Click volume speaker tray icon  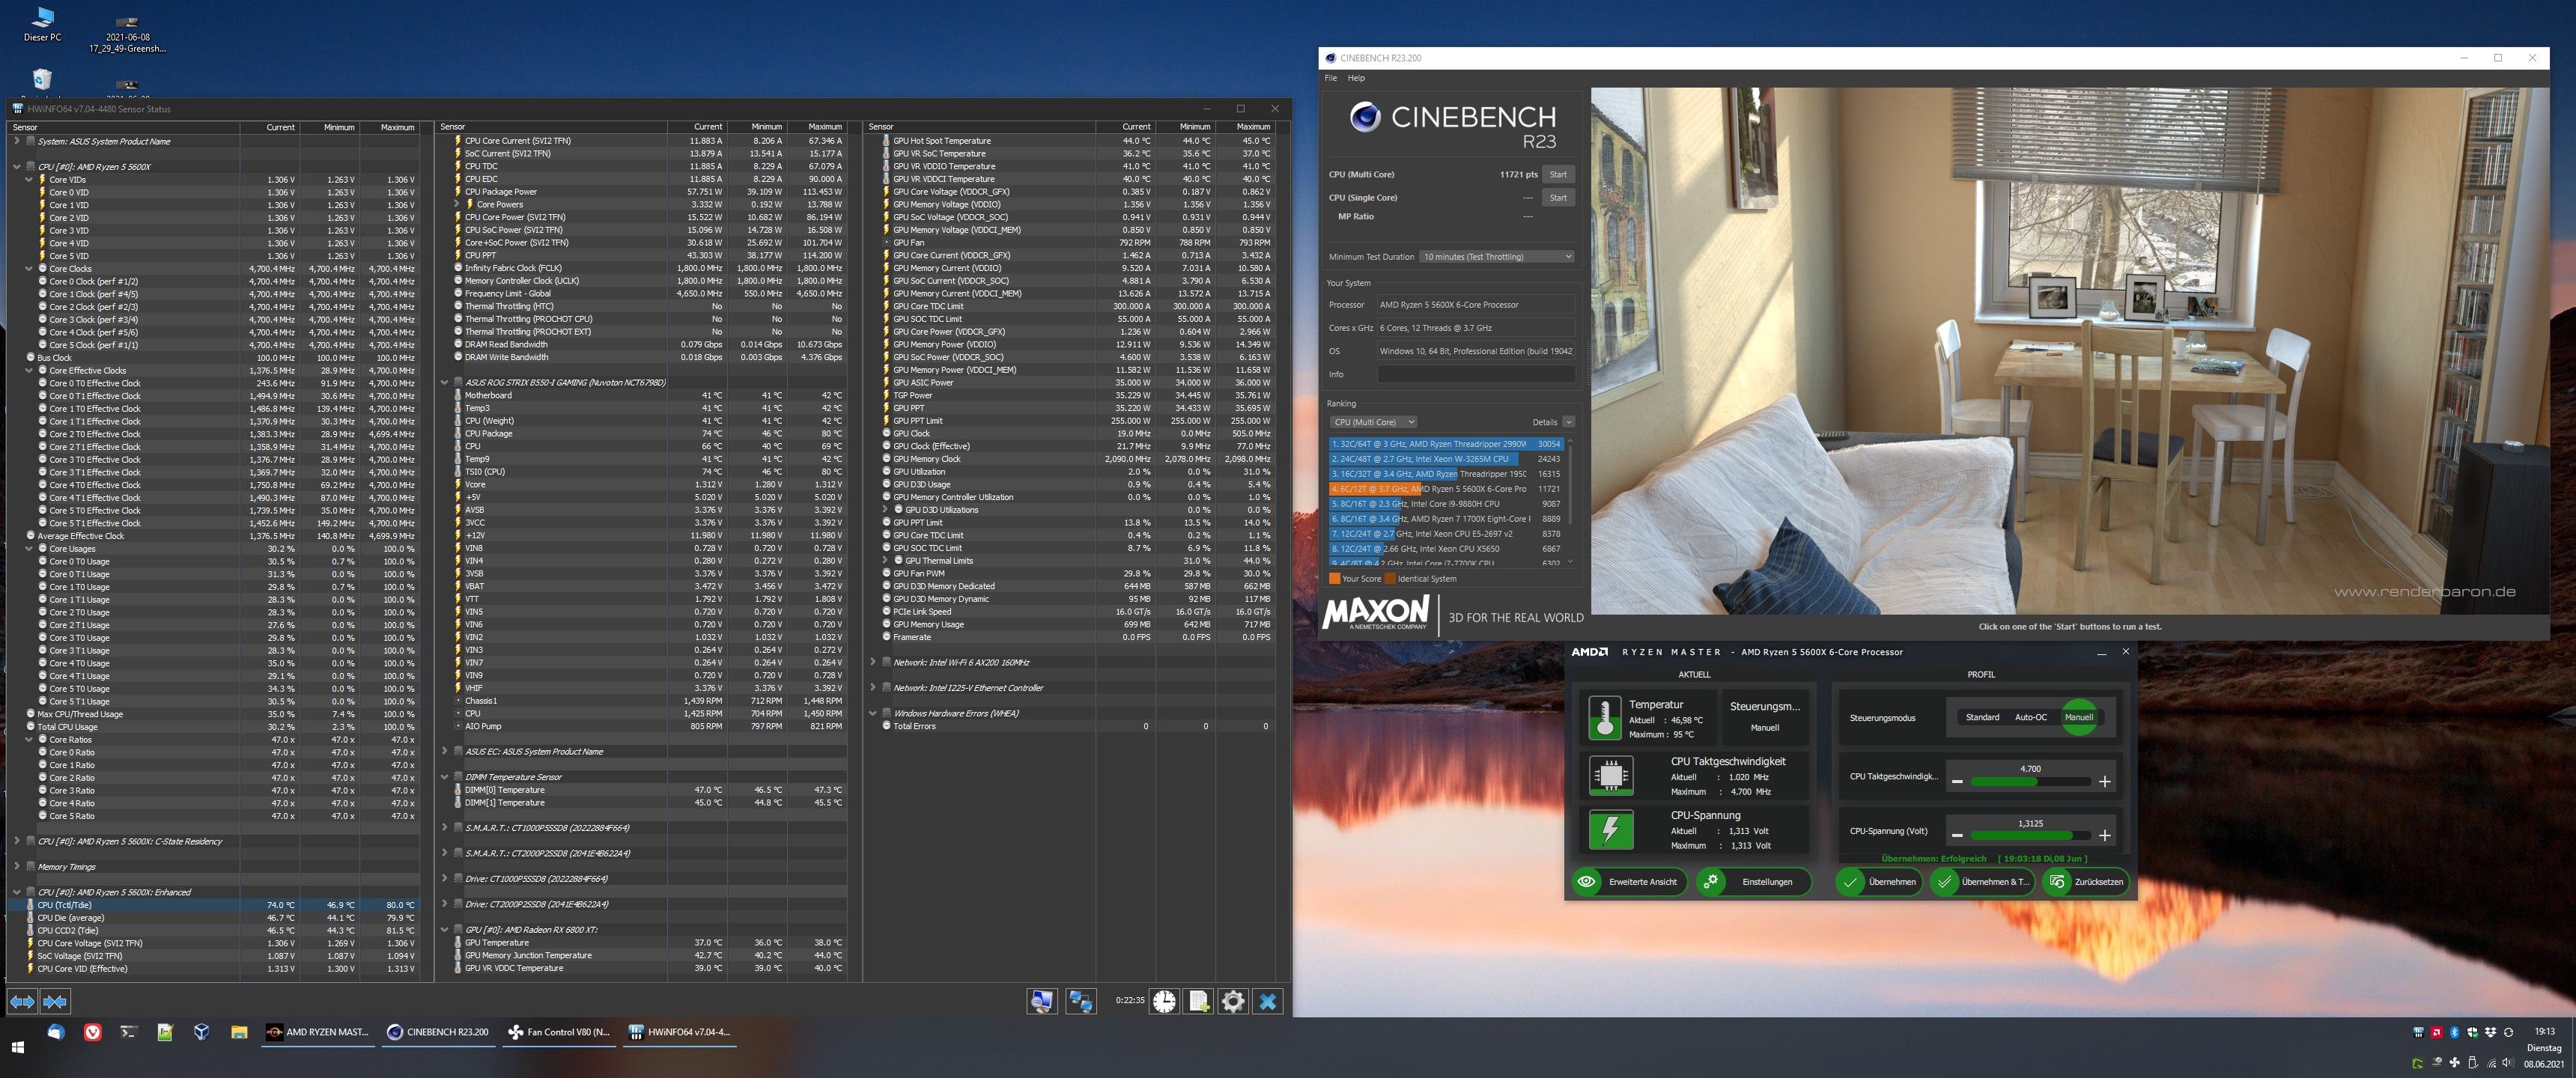[x=2509, y=1063]
